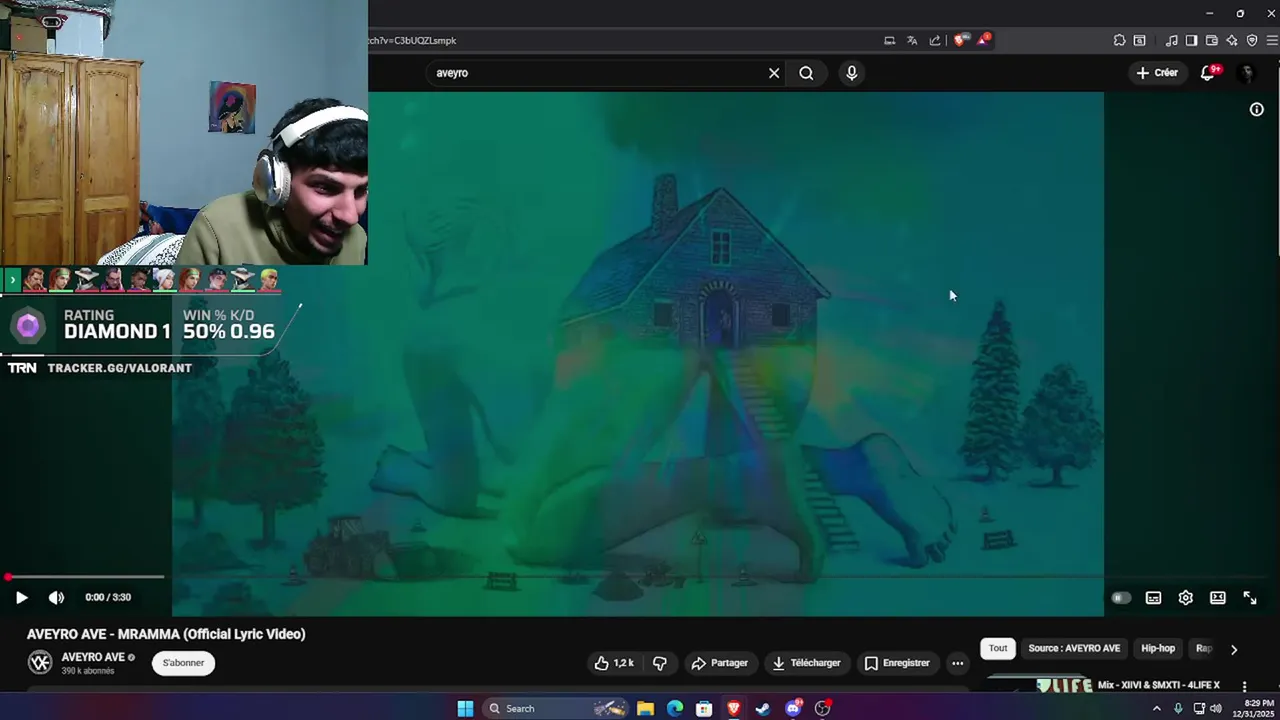
Task: Show hidden system tray icons
Action: coord(1157,708)
